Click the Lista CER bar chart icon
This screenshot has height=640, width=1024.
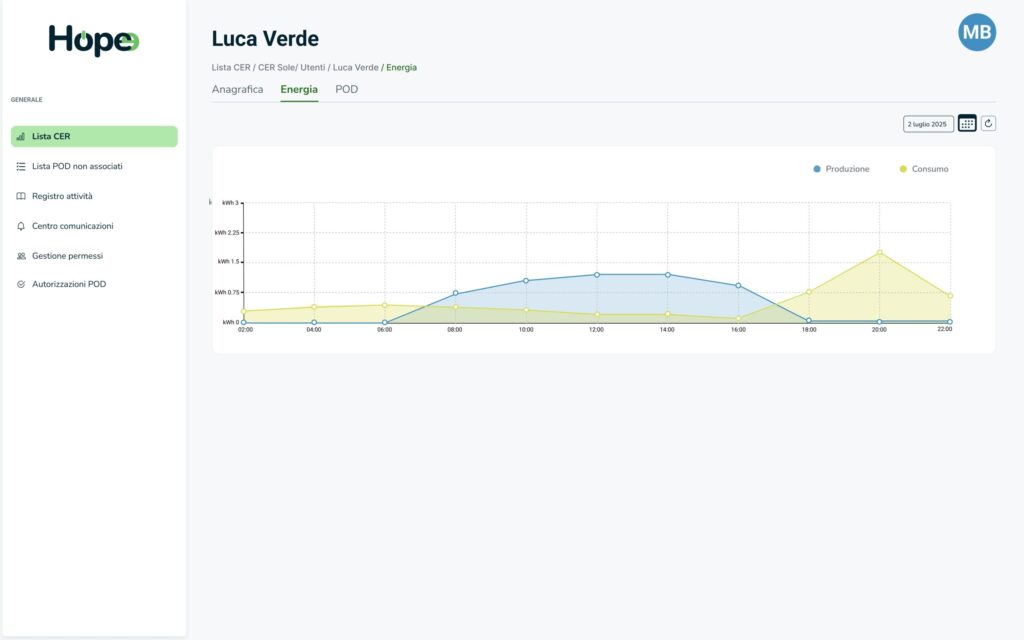click(21, 136)
